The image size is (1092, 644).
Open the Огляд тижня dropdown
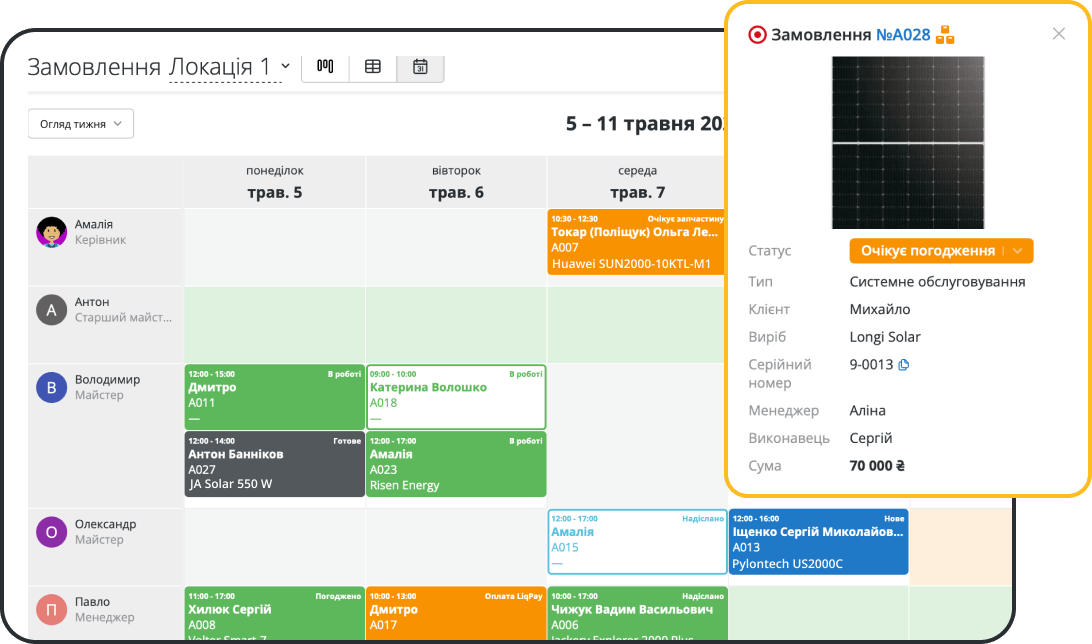[80, 123]
